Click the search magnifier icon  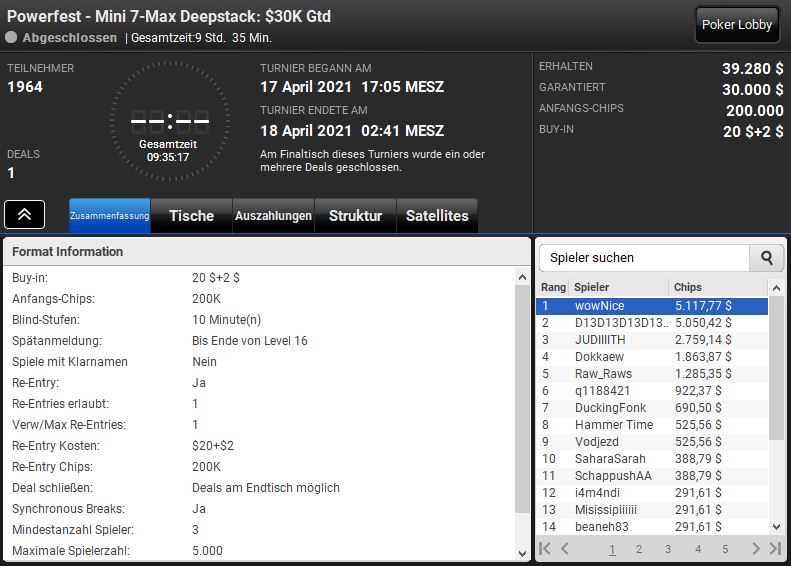click(766, 258)
